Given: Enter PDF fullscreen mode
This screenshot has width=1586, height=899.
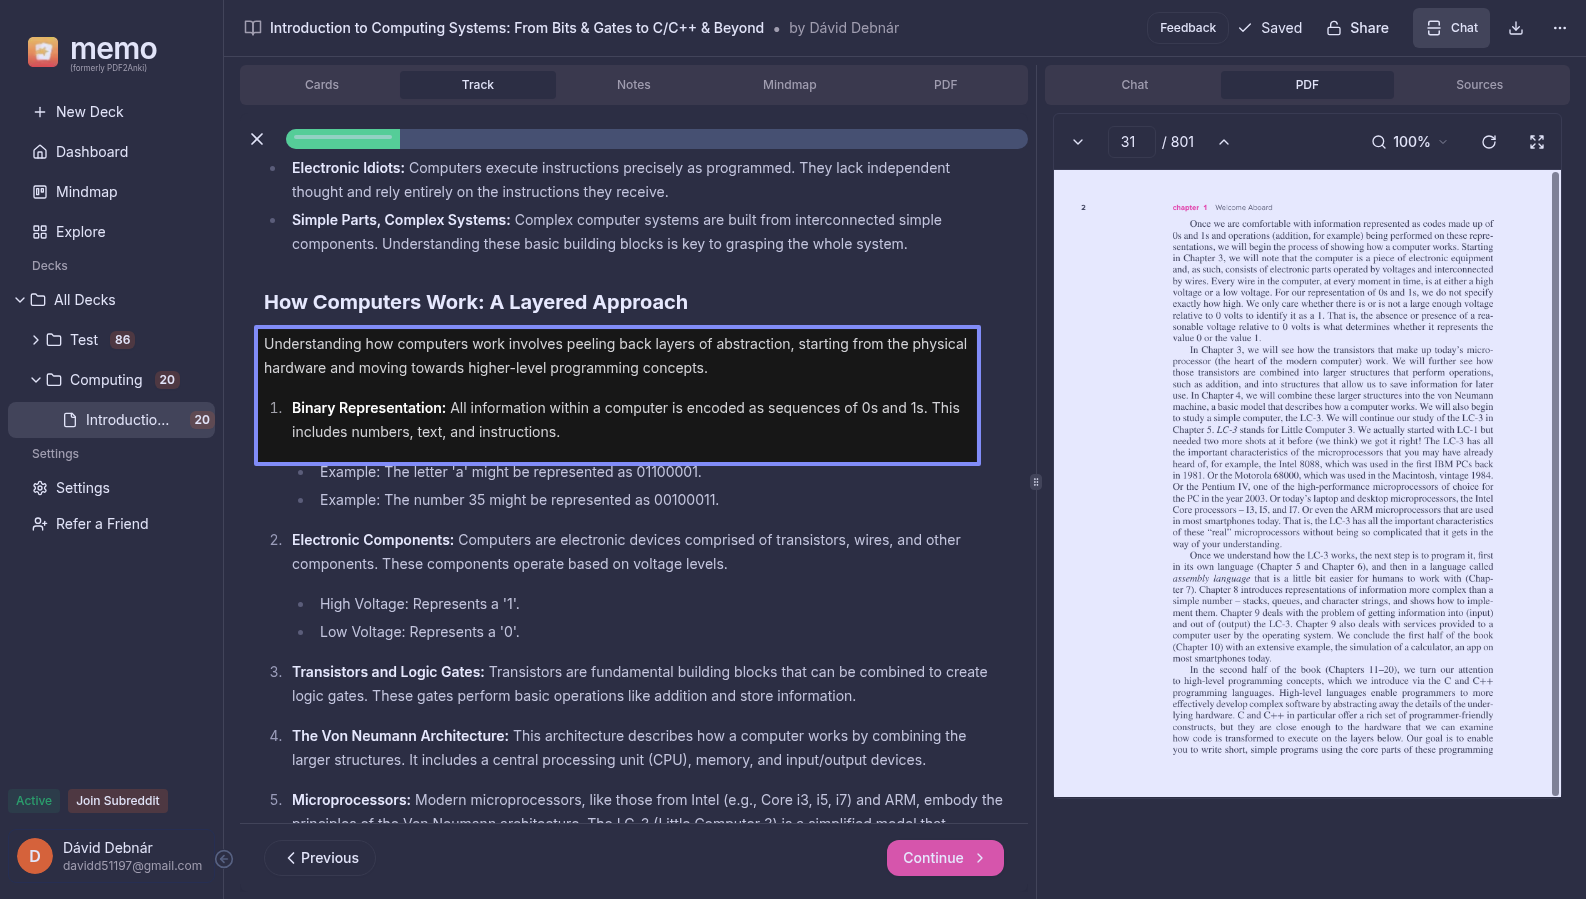Looking at the screenshot, I should click(1536, 142).
